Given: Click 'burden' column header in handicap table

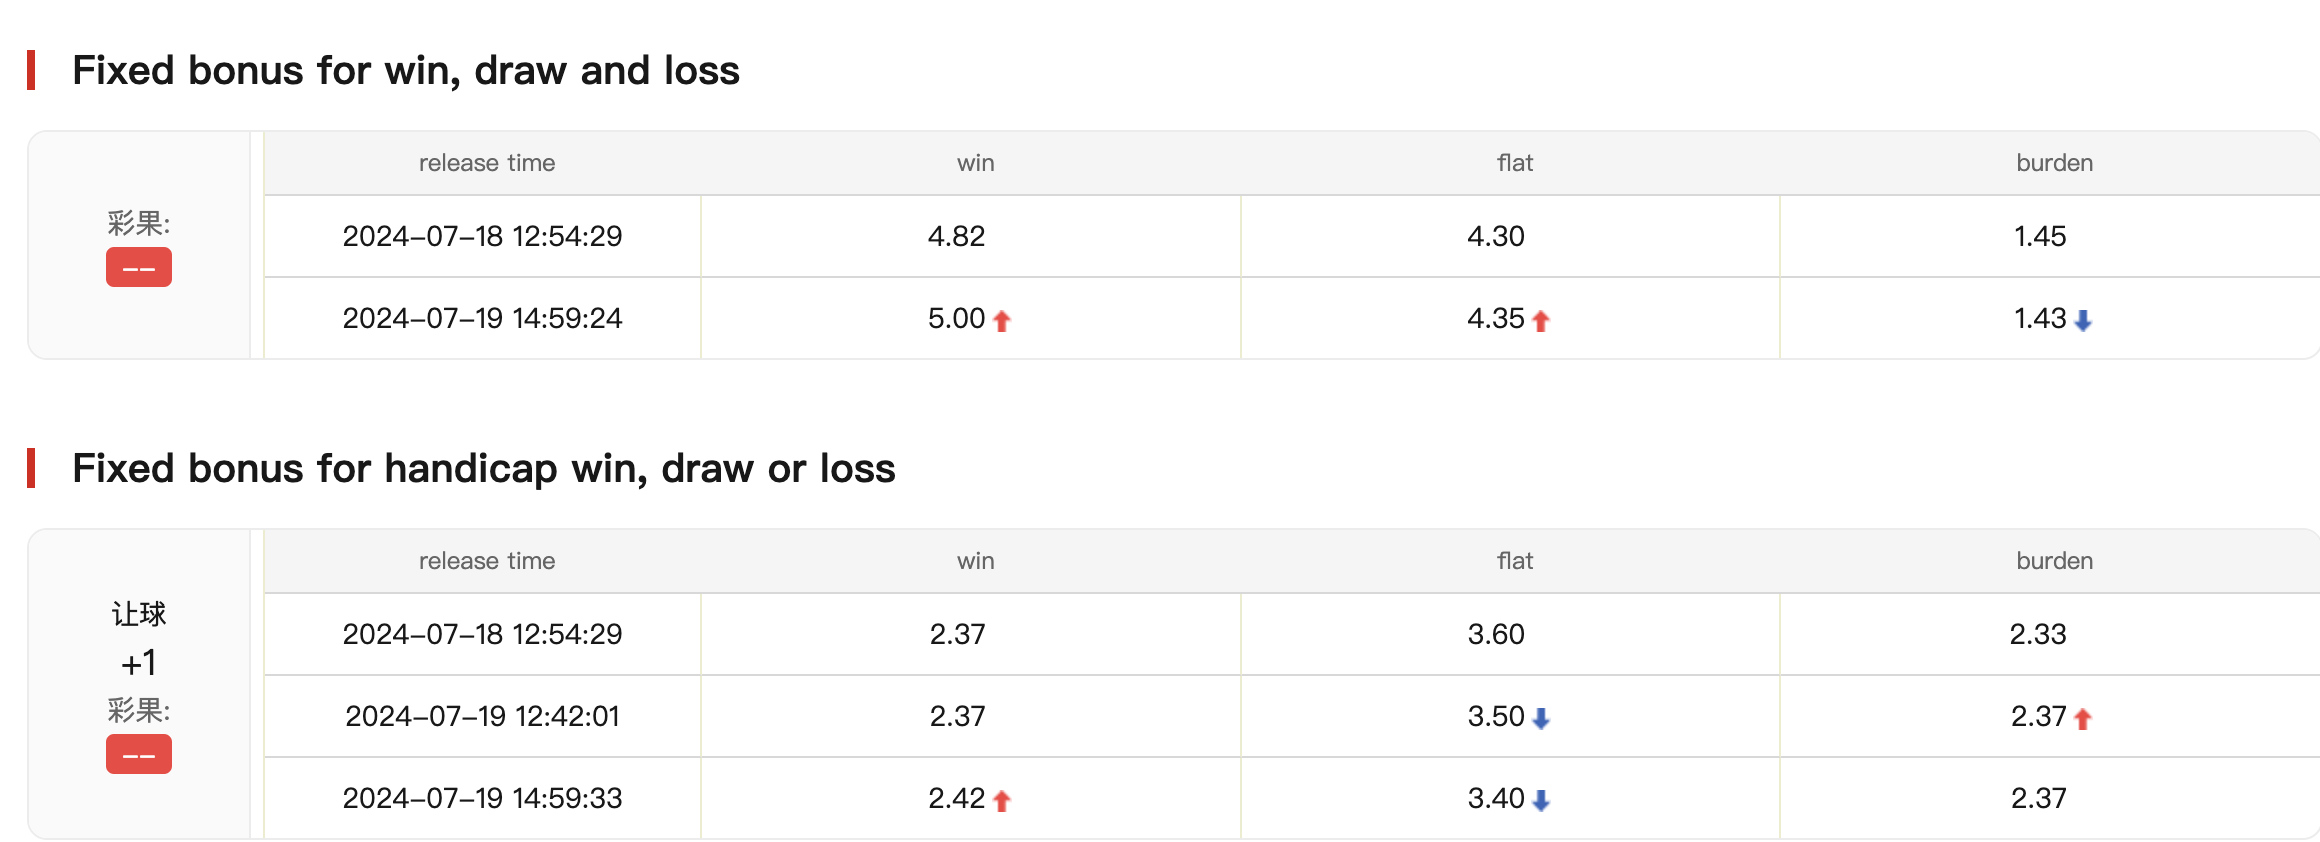Looking at the screenshot, I should (2054, 561).
